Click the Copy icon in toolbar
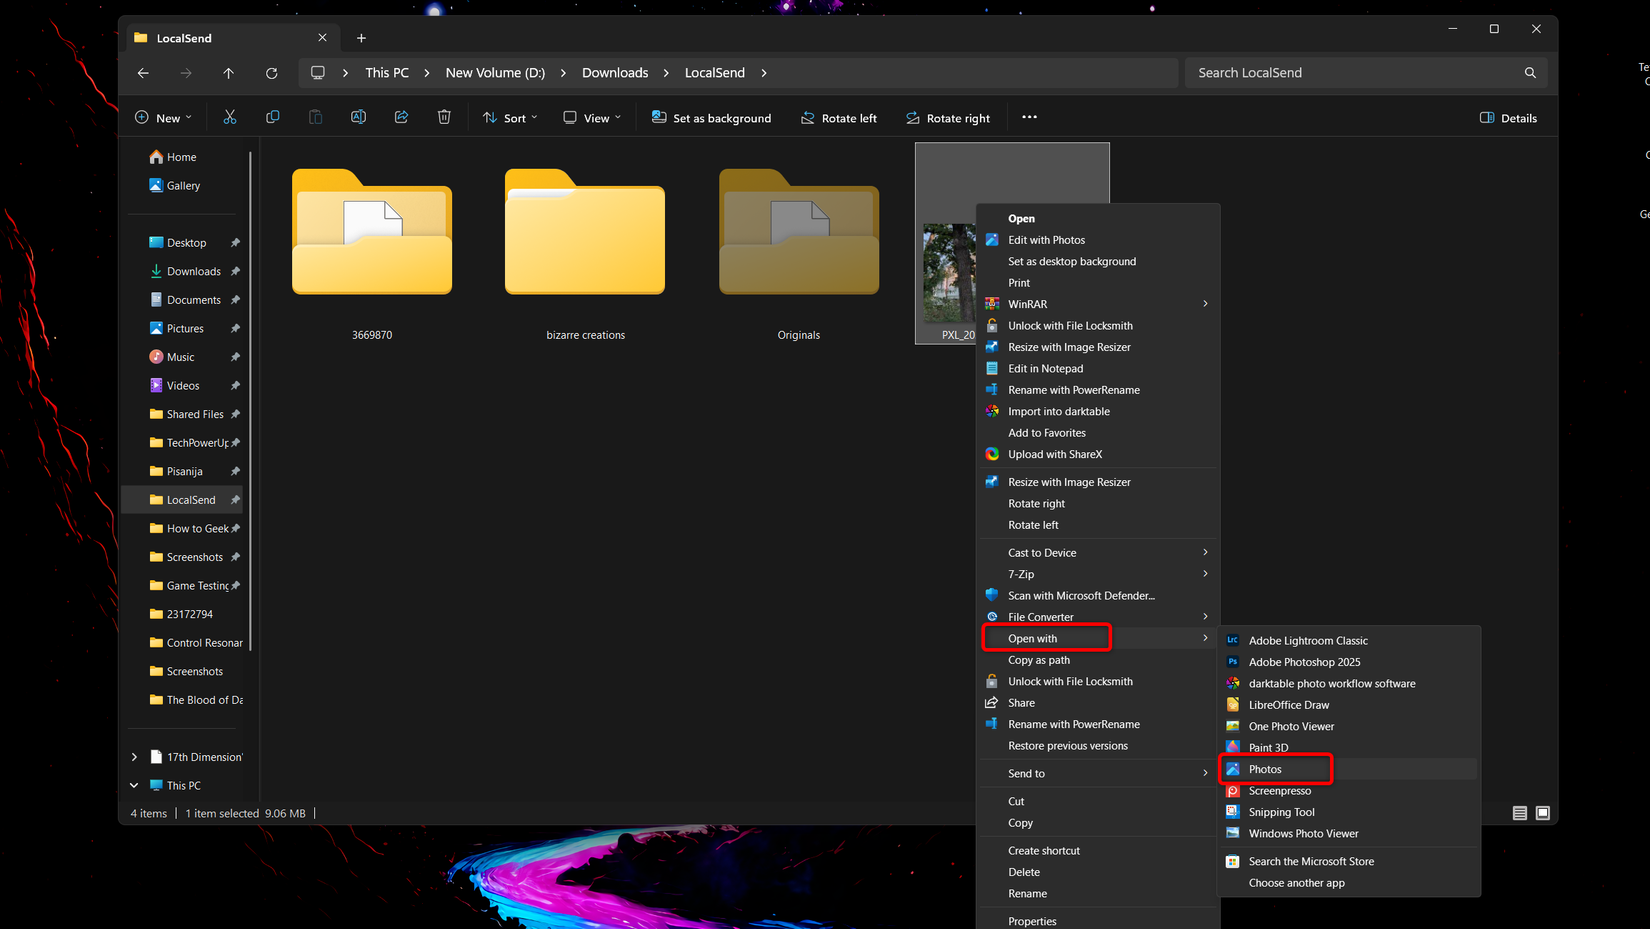1650x929 pixels. tap(273, 117)
